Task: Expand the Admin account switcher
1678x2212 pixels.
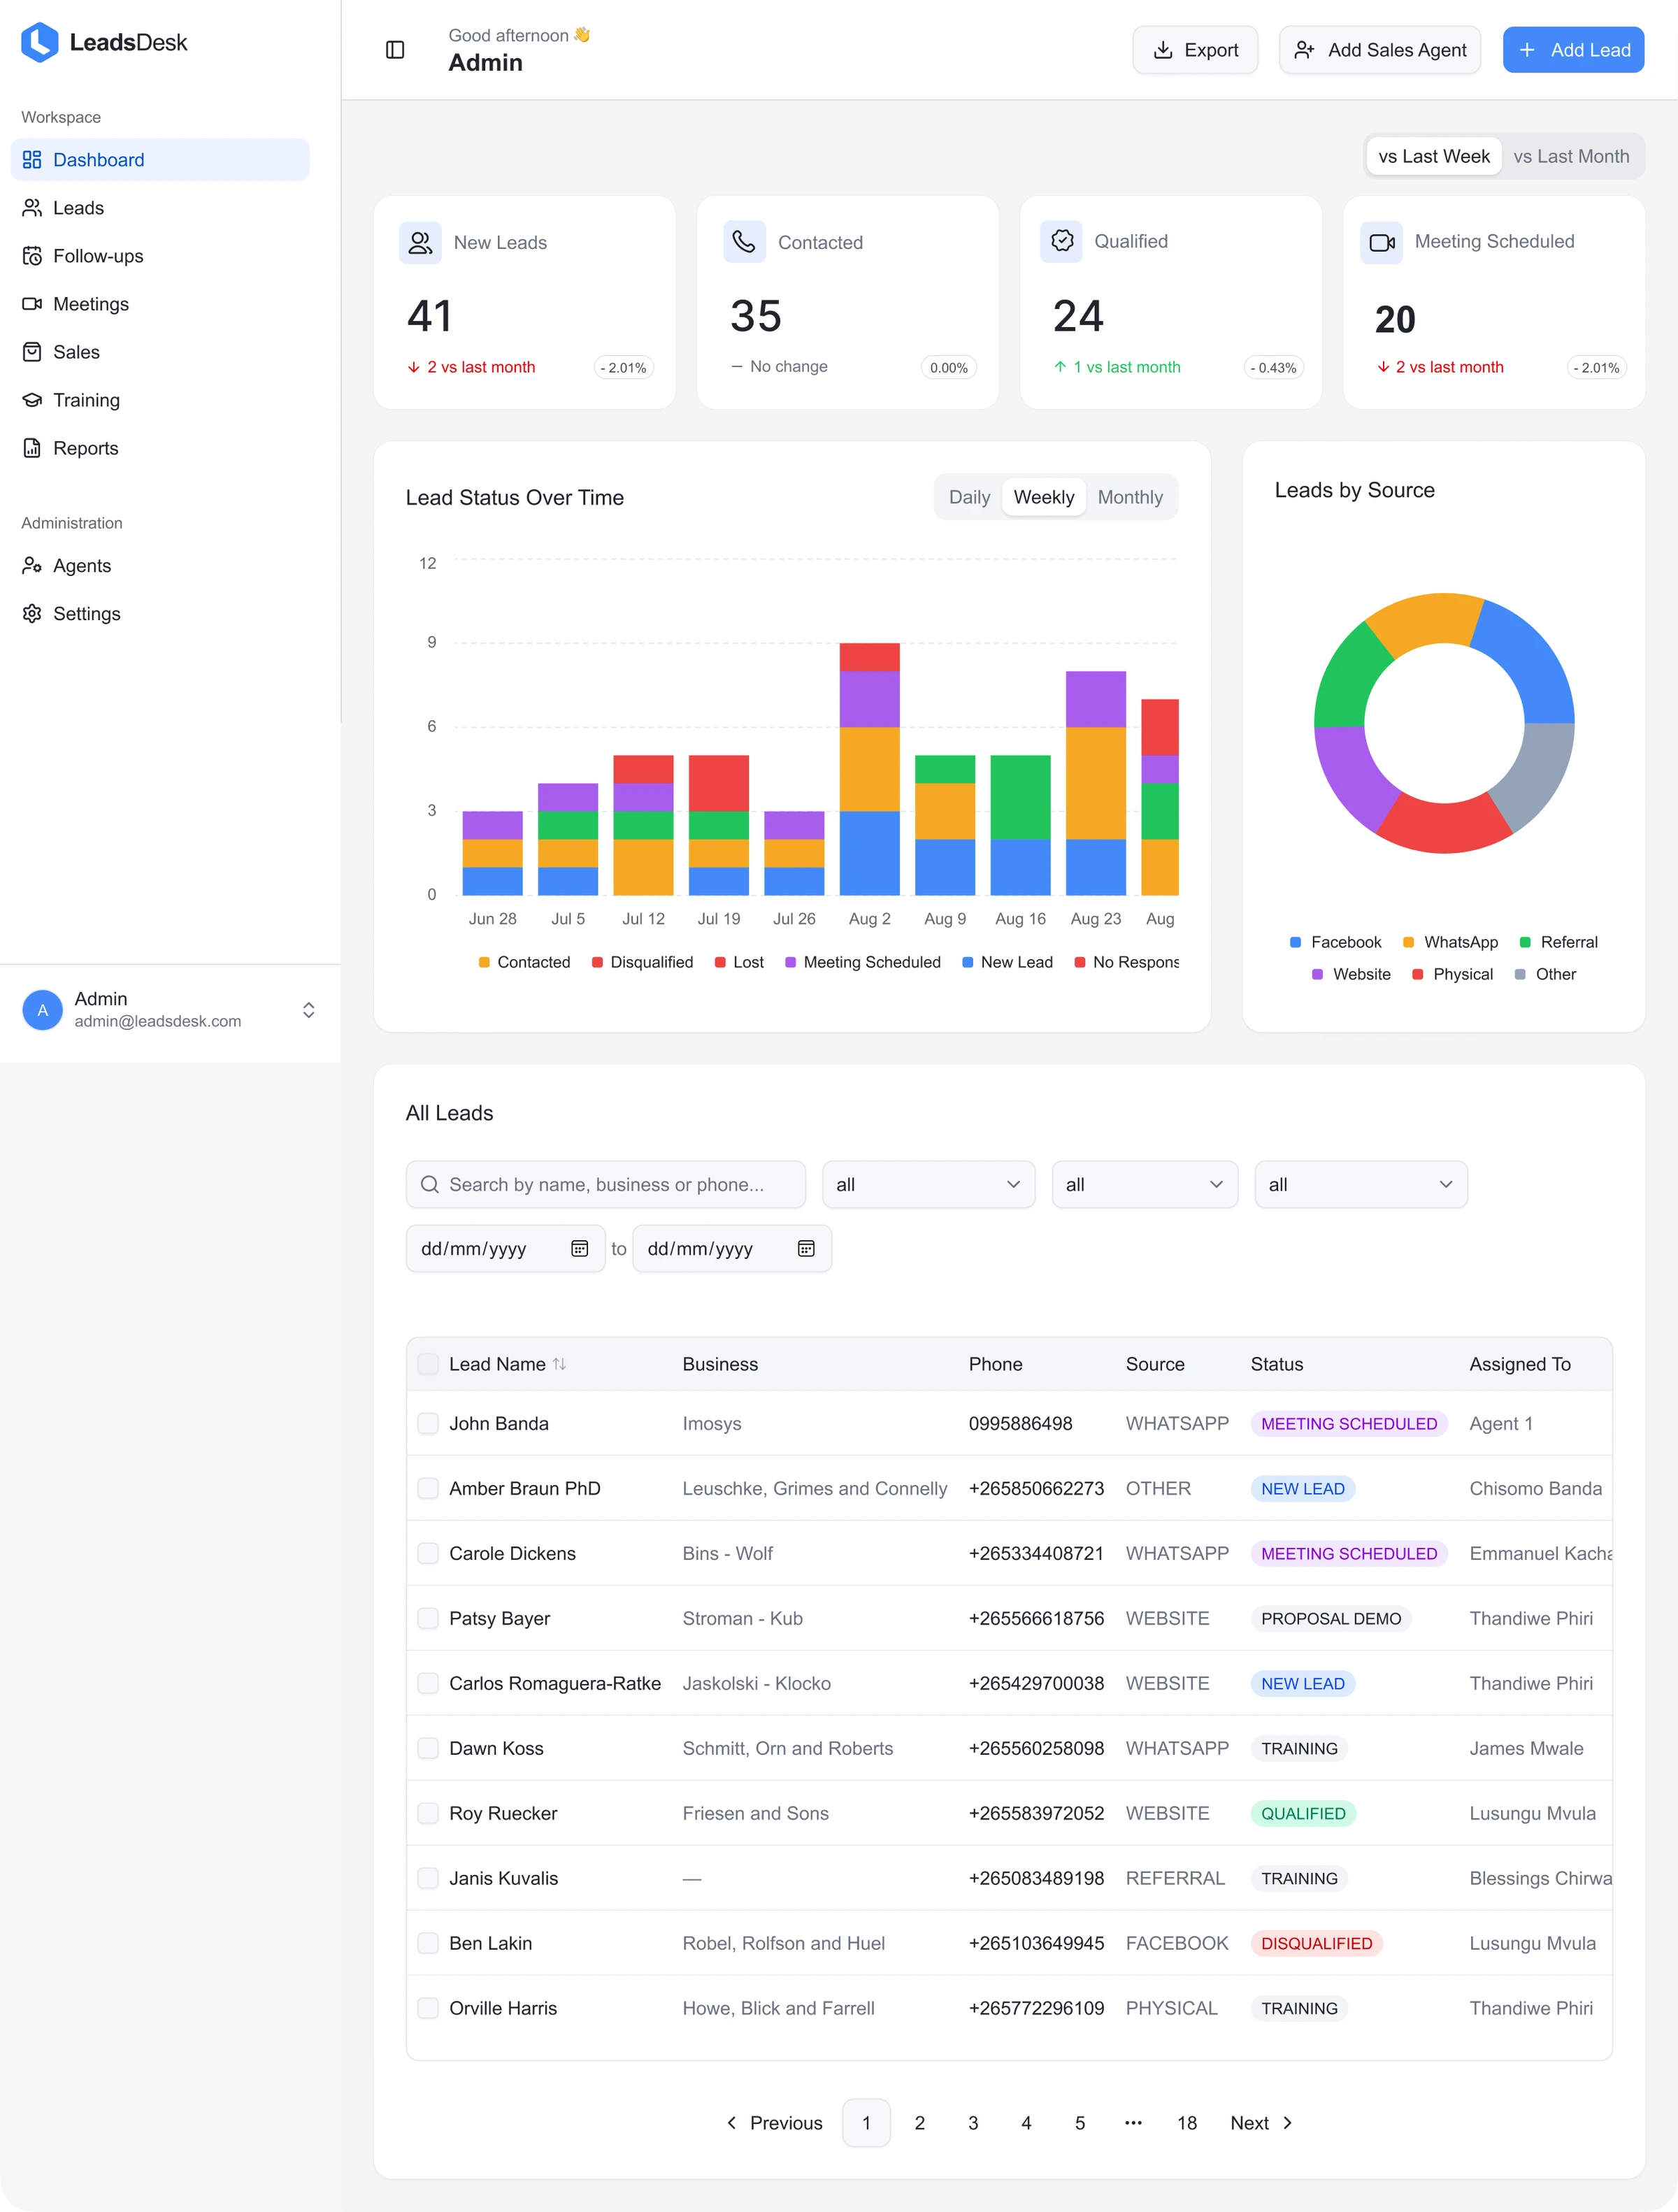Action: click(x=309, y=1010)
